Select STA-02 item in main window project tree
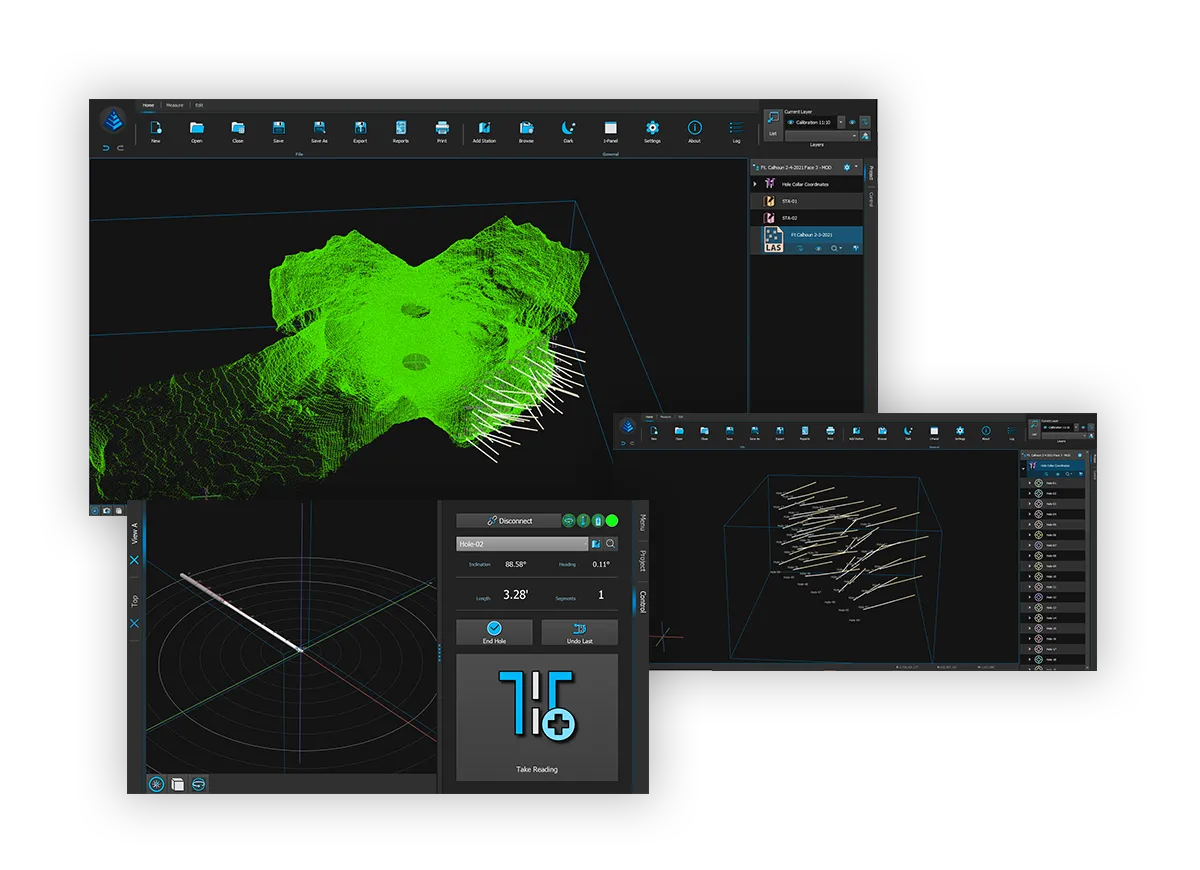This screenshot has height=870, width=1200. [807, 218]
